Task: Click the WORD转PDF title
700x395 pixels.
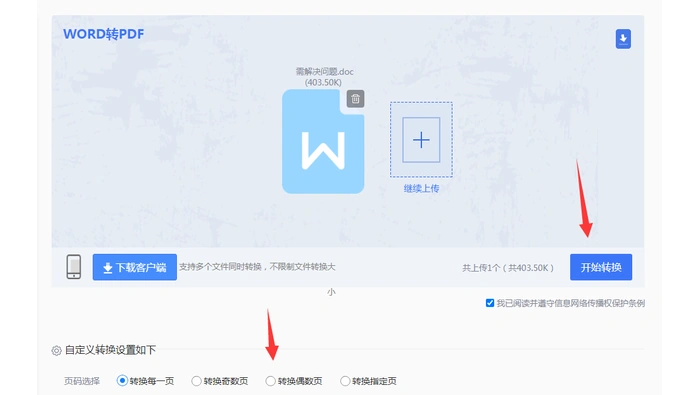Action: pos(104,34)
